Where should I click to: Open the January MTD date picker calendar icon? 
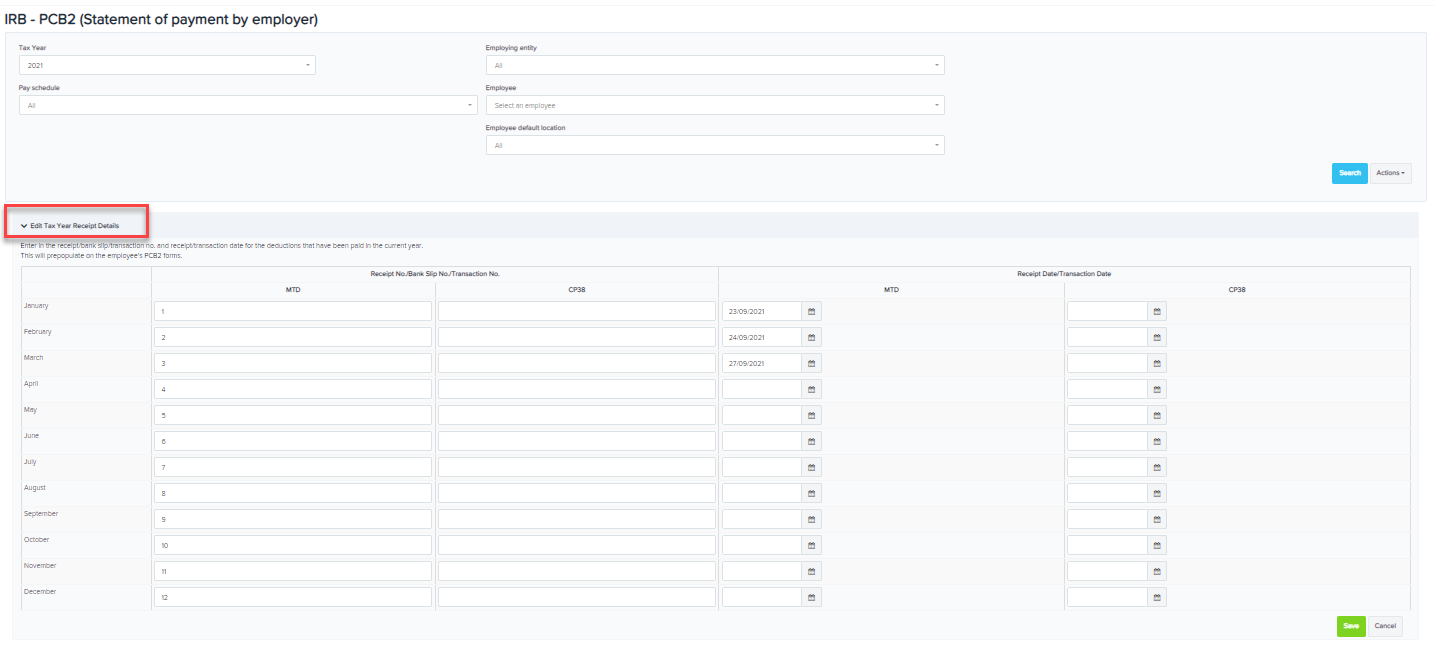(x=811, y=311)
